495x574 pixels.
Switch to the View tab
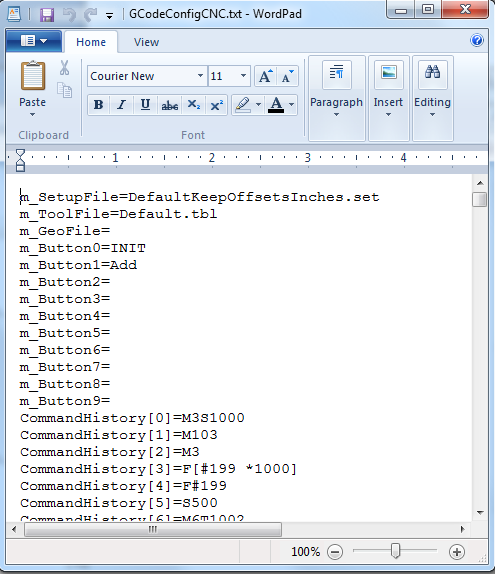146,42
